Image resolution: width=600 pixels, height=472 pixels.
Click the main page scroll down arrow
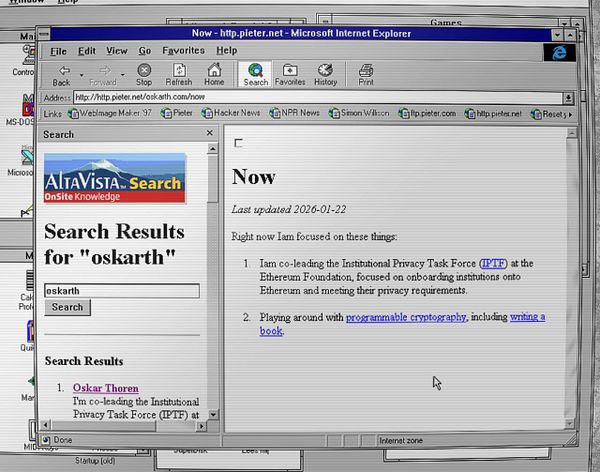click(x=569, y=423)
